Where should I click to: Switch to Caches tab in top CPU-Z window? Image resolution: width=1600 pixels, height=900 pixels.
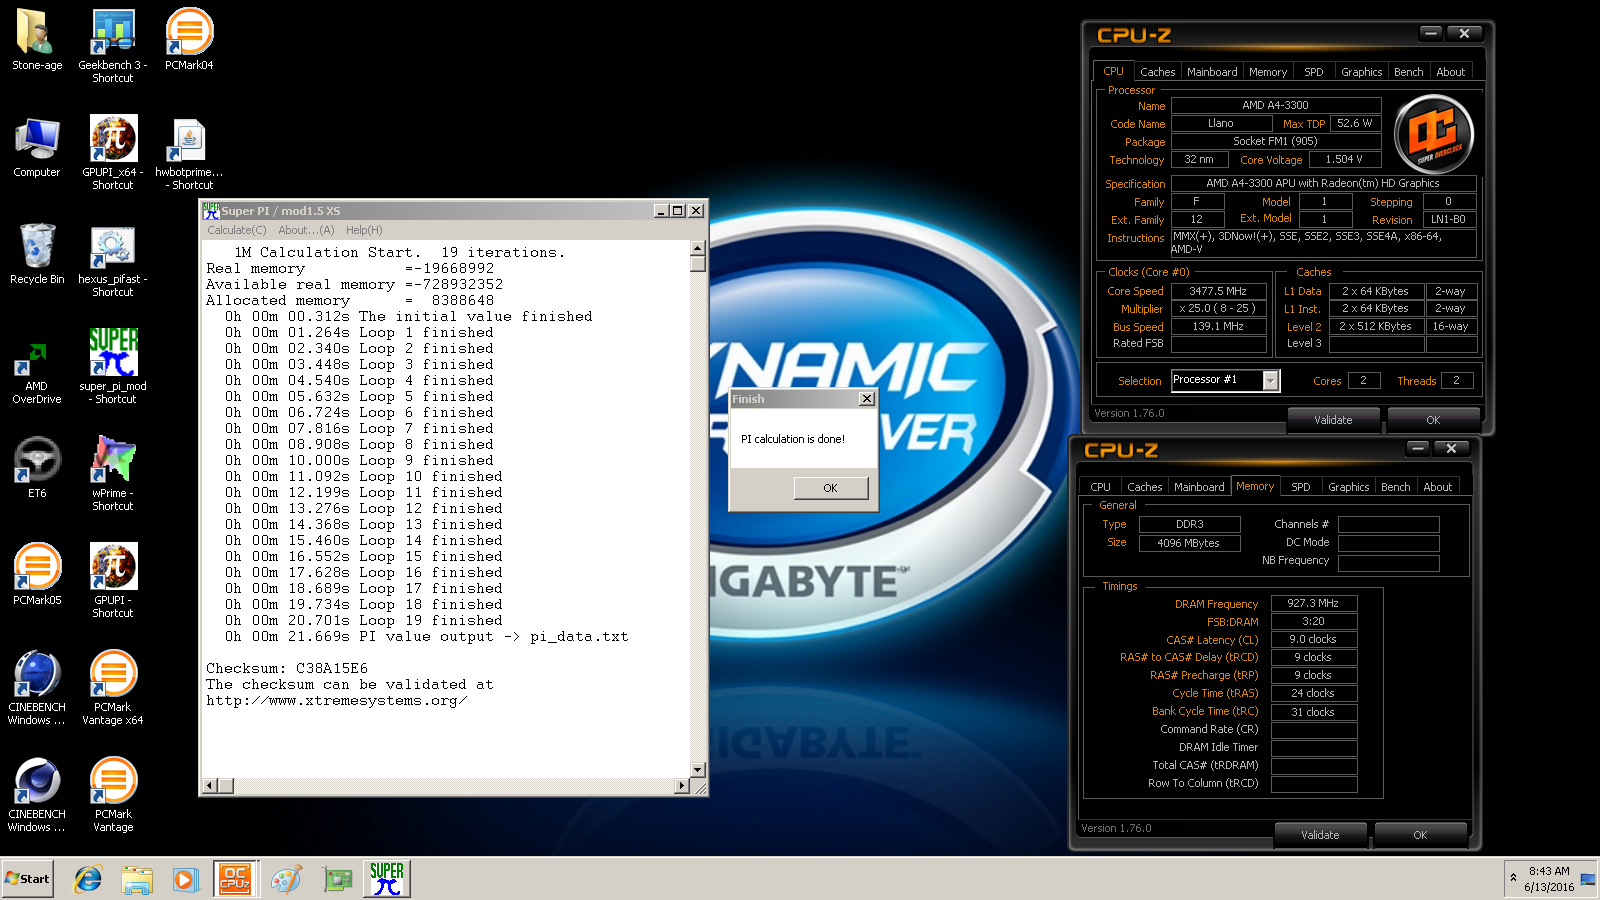tap(1157, 72)
